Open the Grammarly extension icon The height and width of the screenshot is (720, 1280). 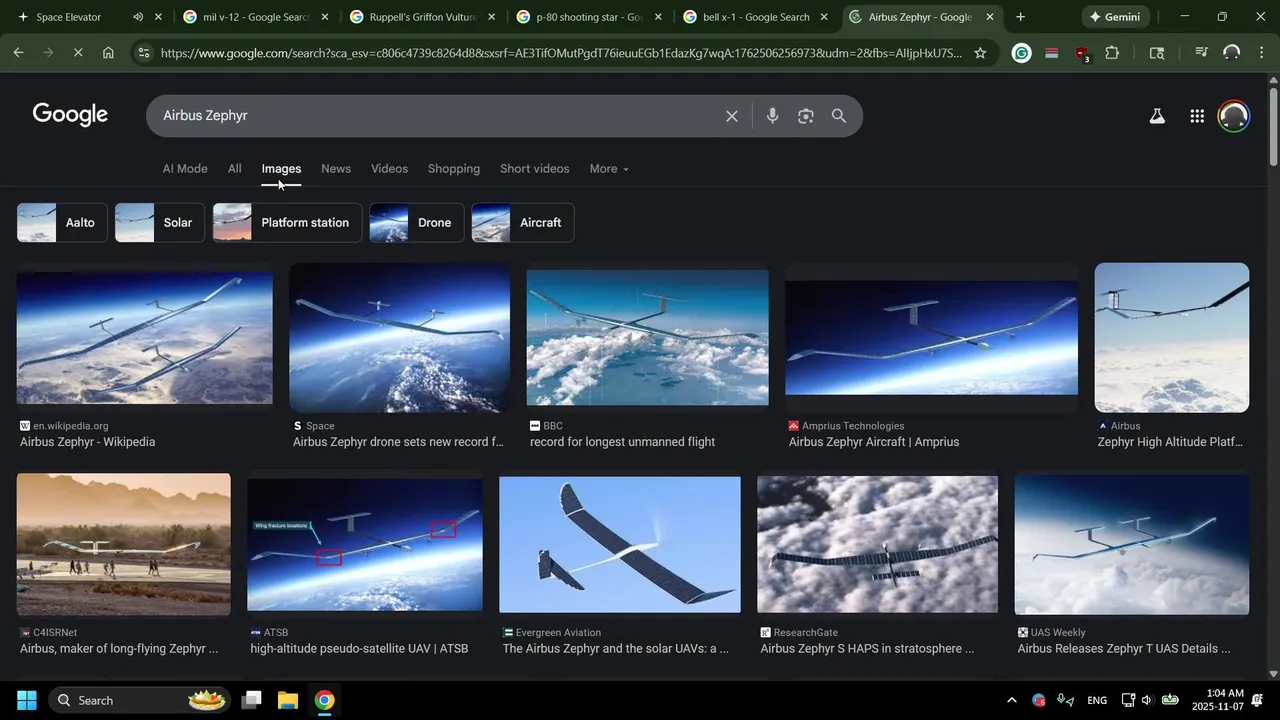(1021, 53)
